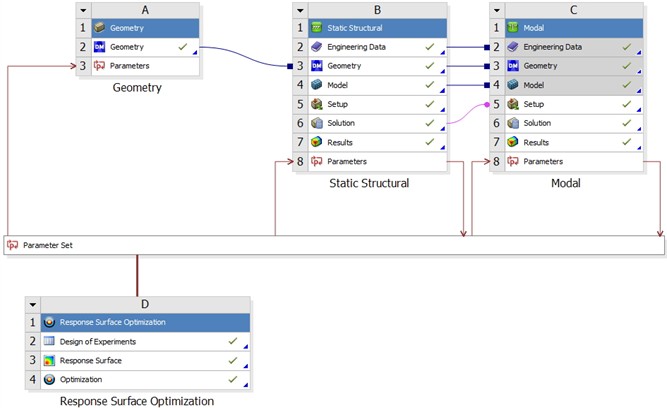This screenshot has width=667, height=408.
Task: Click Parameters icon in system A
Action: (x=100, y=66)
